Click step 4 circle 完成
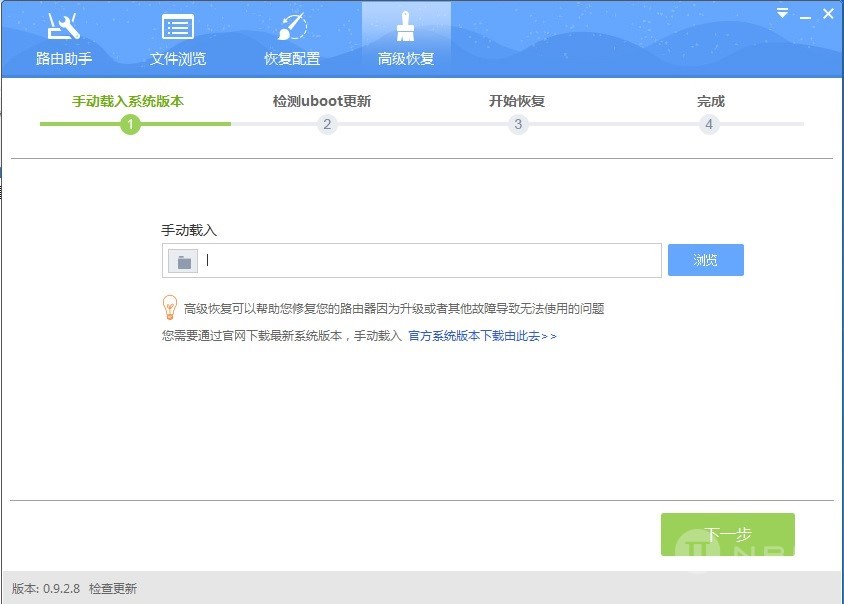Image resolution: width=844 pixels, height=604 pixels. [709, 124]
